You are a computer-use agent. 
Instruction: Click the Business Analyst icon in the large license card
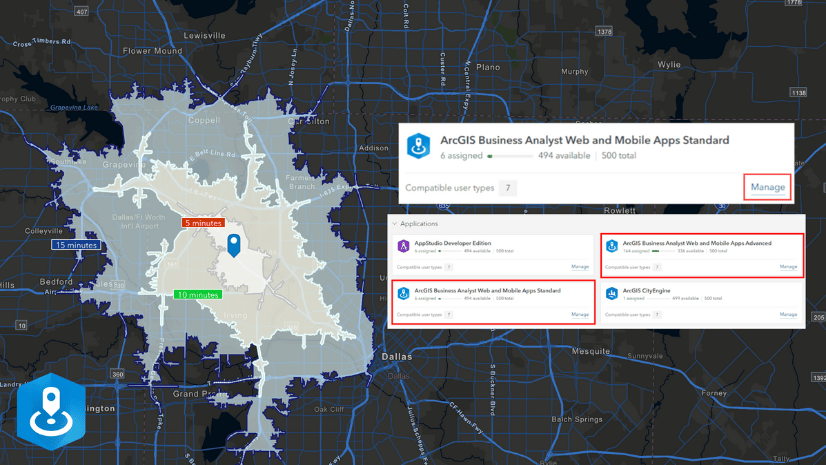(x=418, y=146)
